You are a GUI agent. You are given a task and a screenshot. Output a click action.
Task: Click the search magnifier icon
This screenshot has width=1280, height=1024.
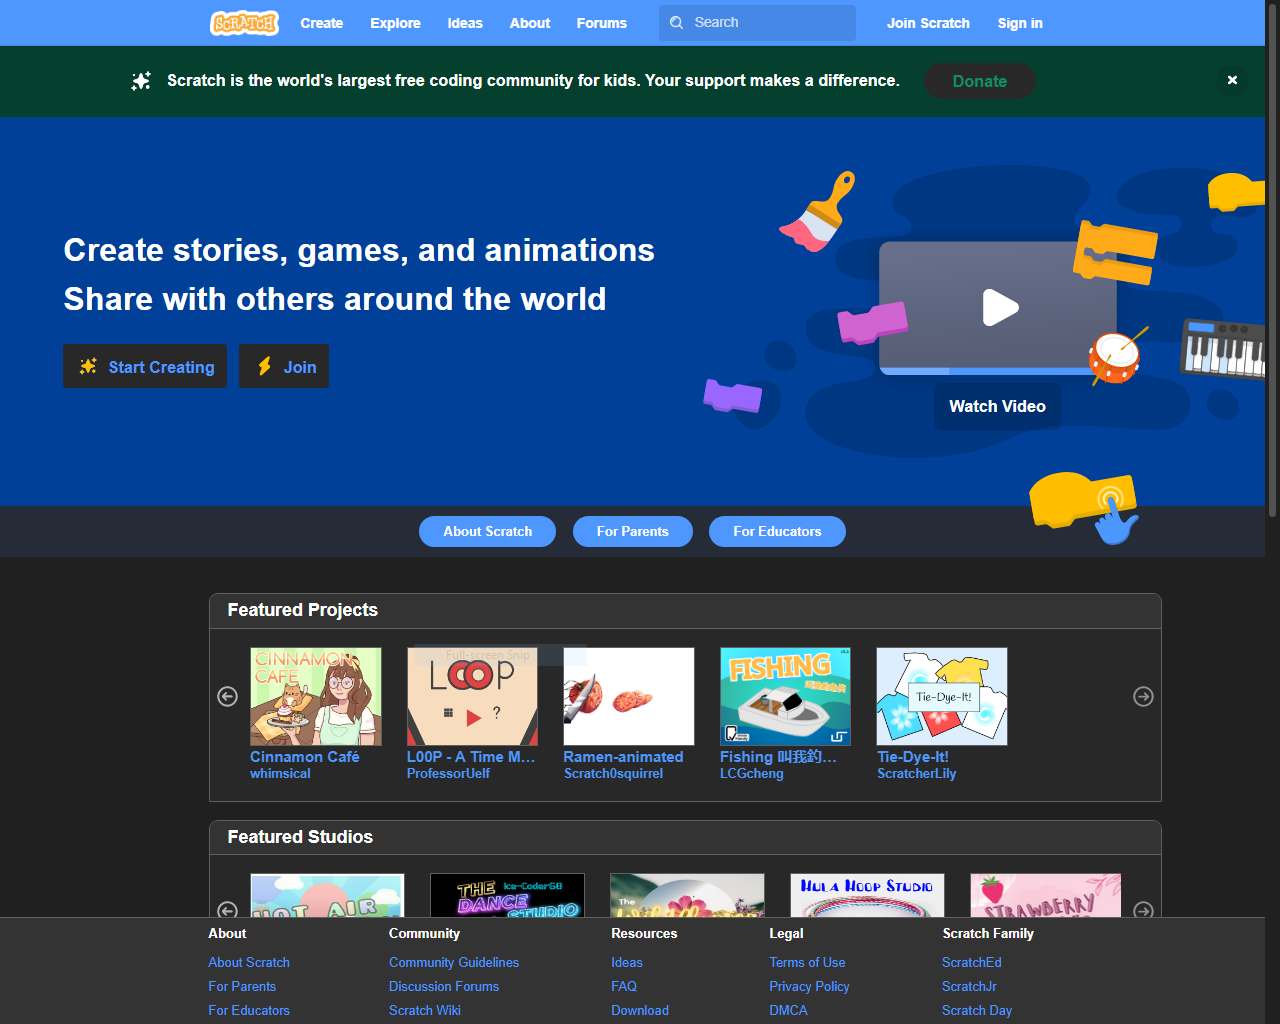(677, 22)
